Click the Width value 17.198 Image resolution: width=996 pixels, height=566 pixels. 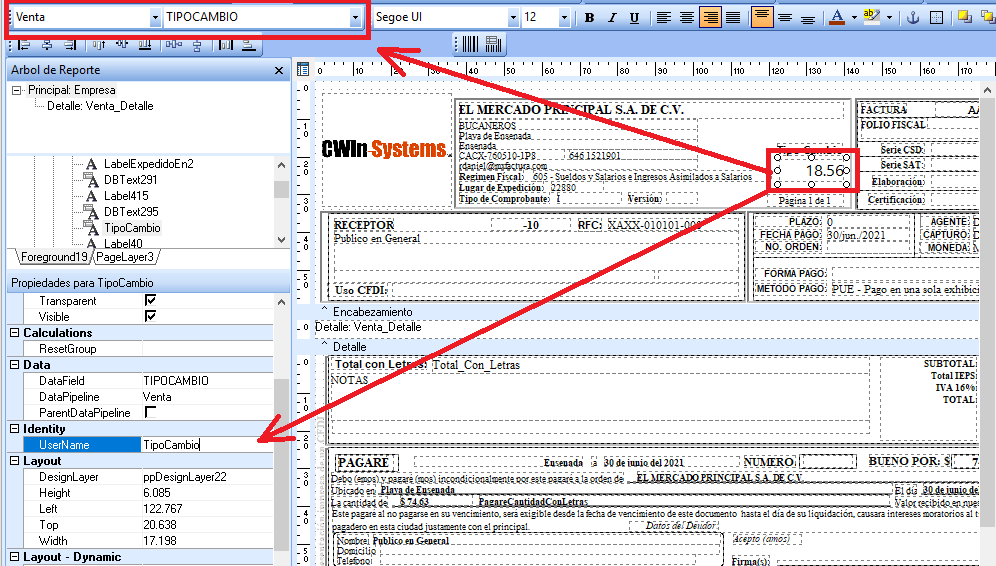tap(159, 541)
